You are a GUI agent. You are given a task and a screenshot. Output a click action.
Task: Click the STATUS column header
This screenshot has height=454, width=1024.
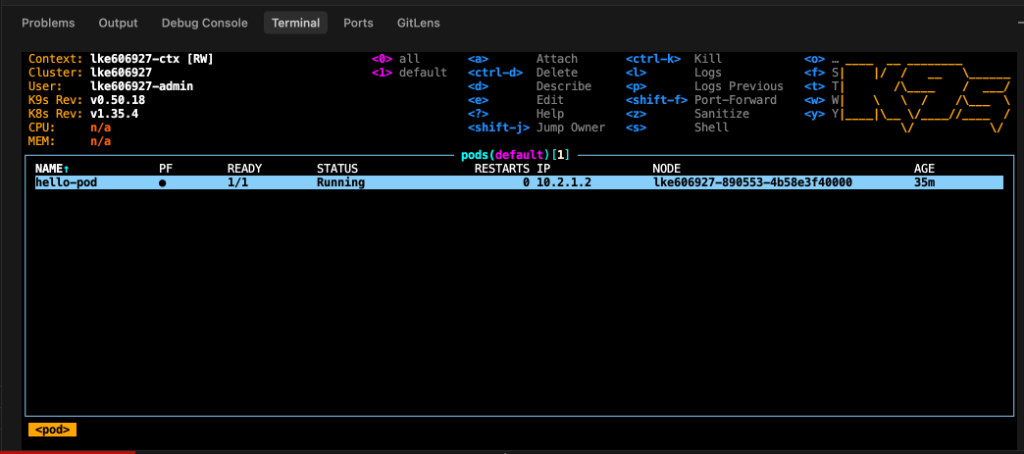click(x=338, y=169)
